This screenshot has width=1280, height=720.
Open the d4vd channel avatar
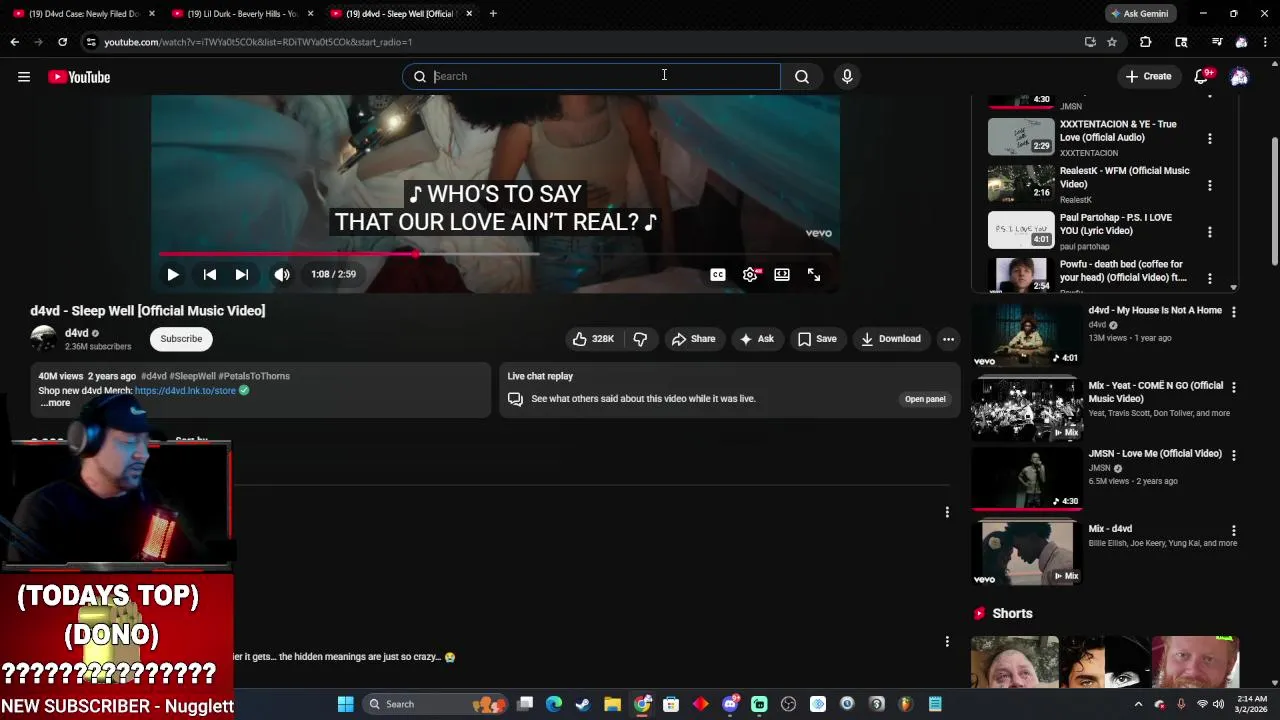tap(43, 339)
